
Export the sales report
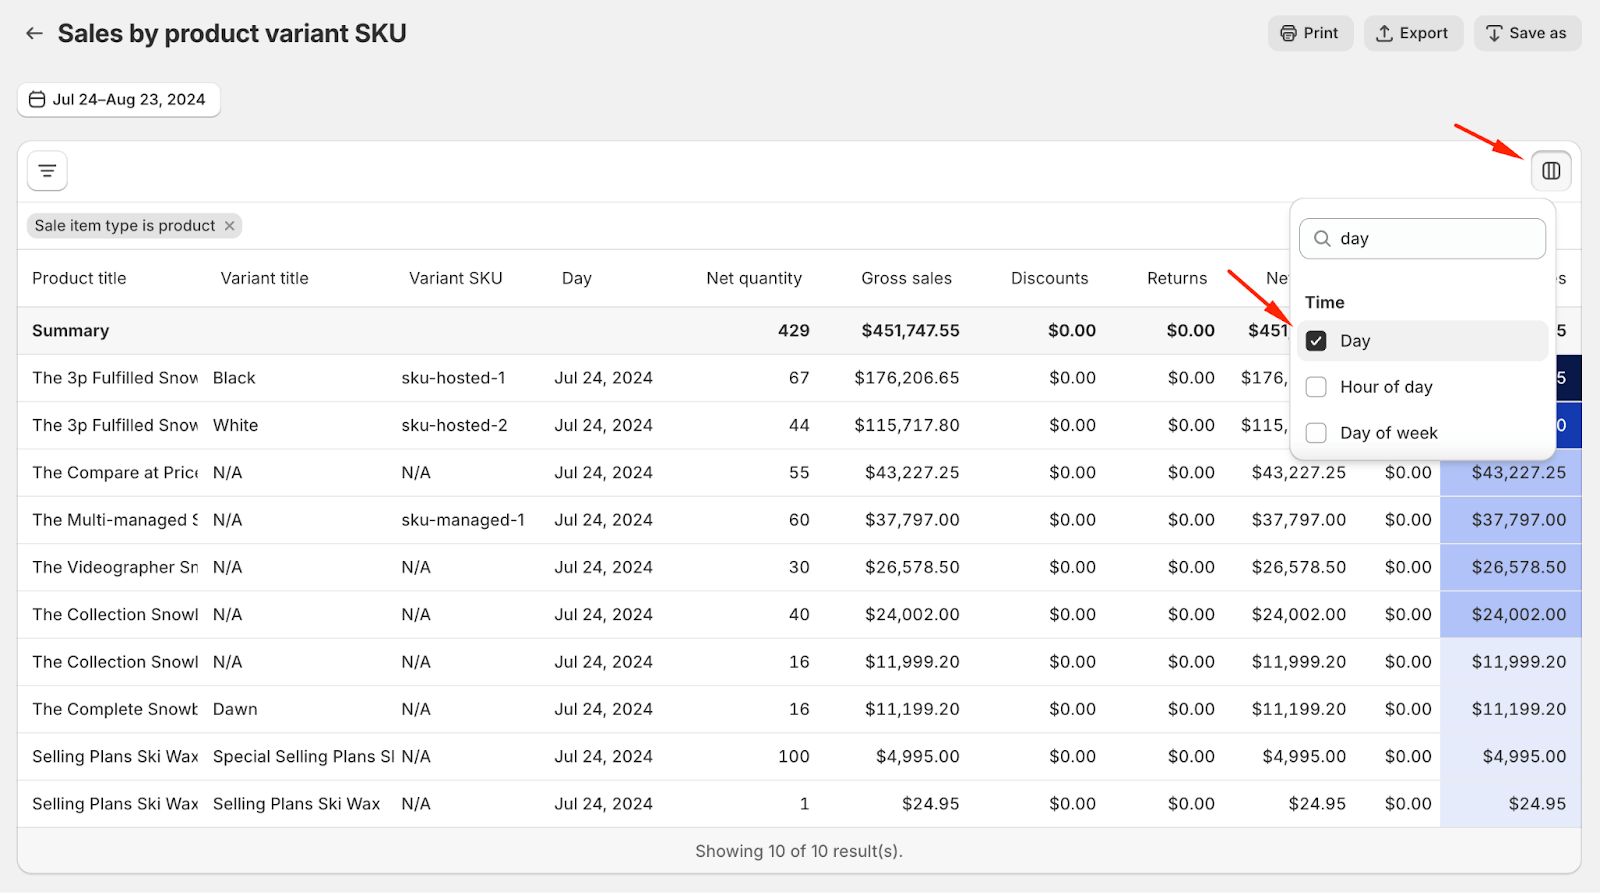(1412, 33)
